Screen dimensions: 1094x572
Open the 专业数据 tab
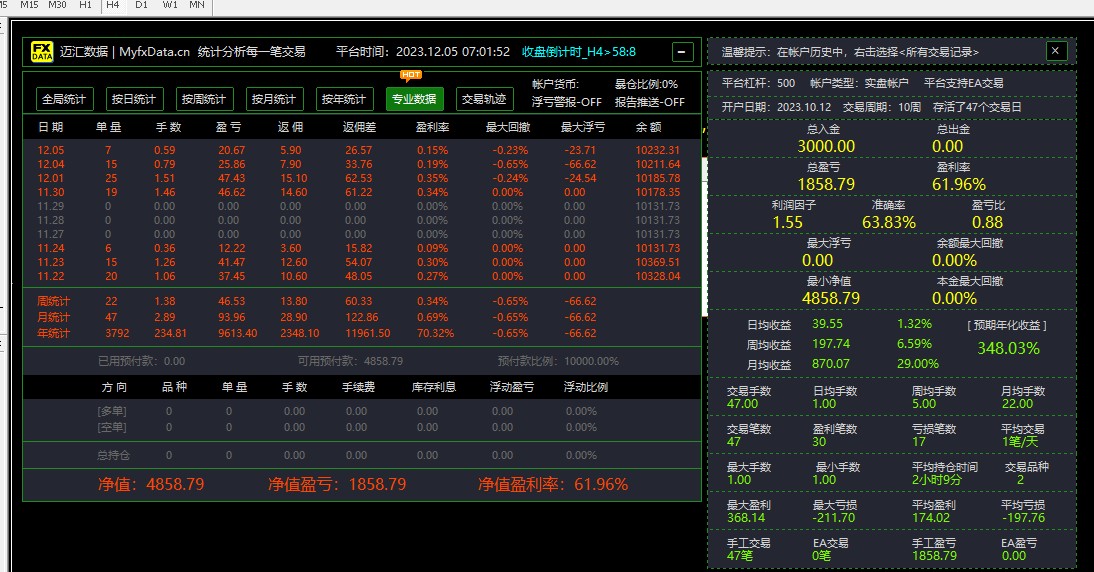click(x=414, y=99)
